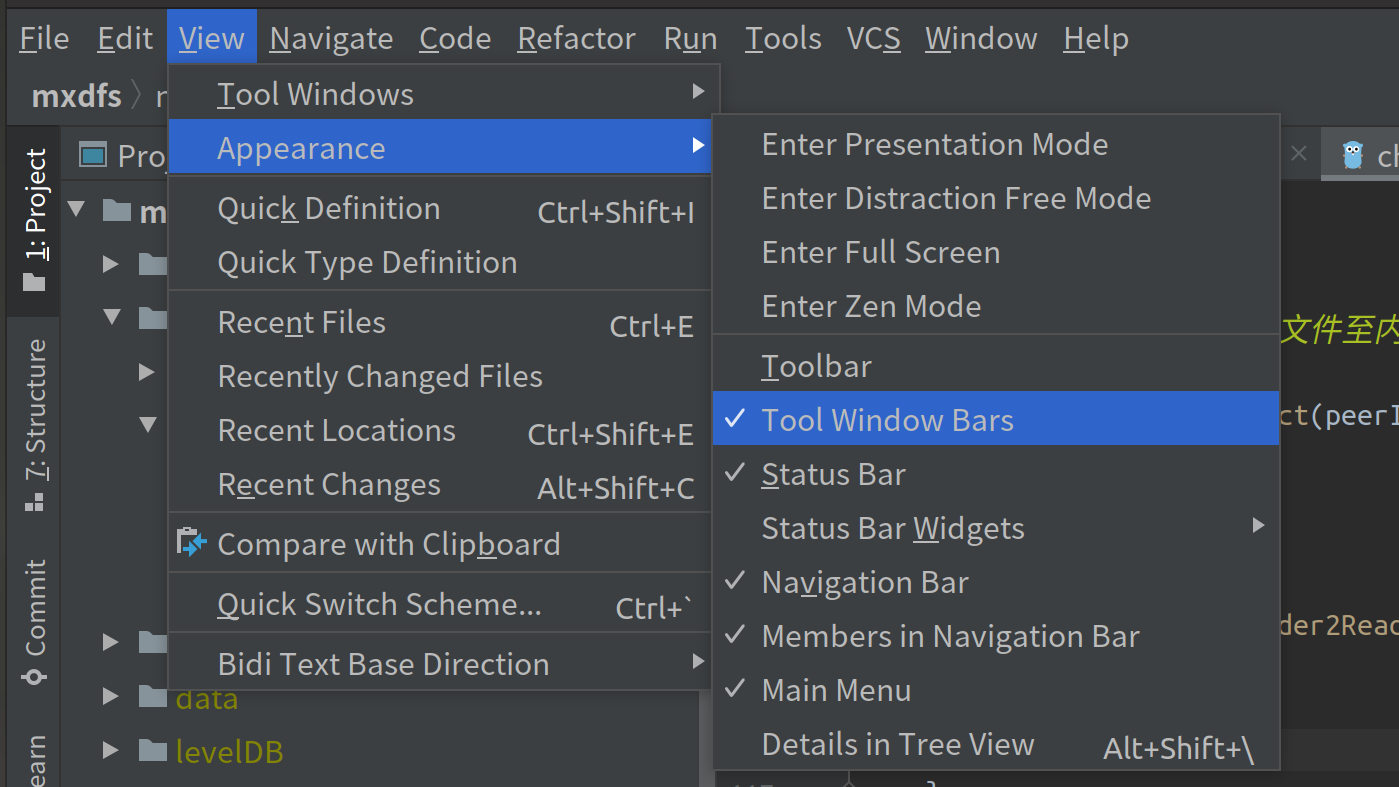The image size is (1399, 787).
Task: Close the editor tab with X button
Action: (x=1298, y=153)
